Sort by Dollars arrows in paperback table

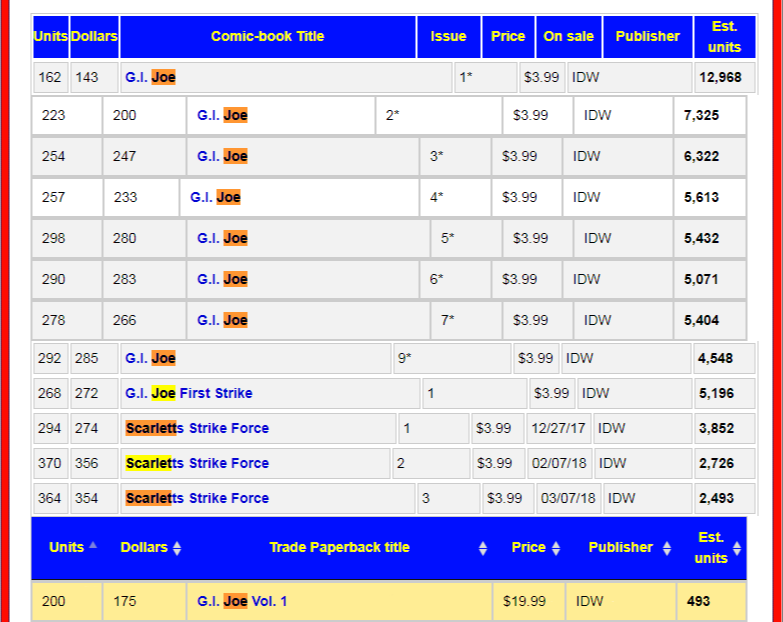coord(177,548)
